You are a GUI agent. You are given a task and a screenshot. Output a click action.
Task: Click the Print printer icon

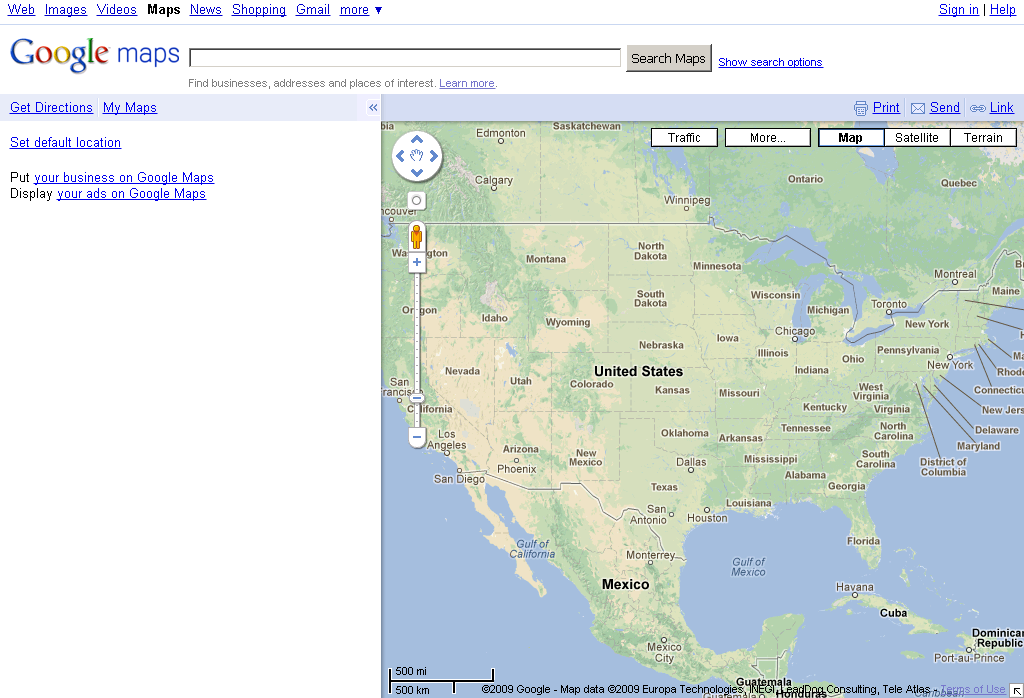tap(860, 107)
